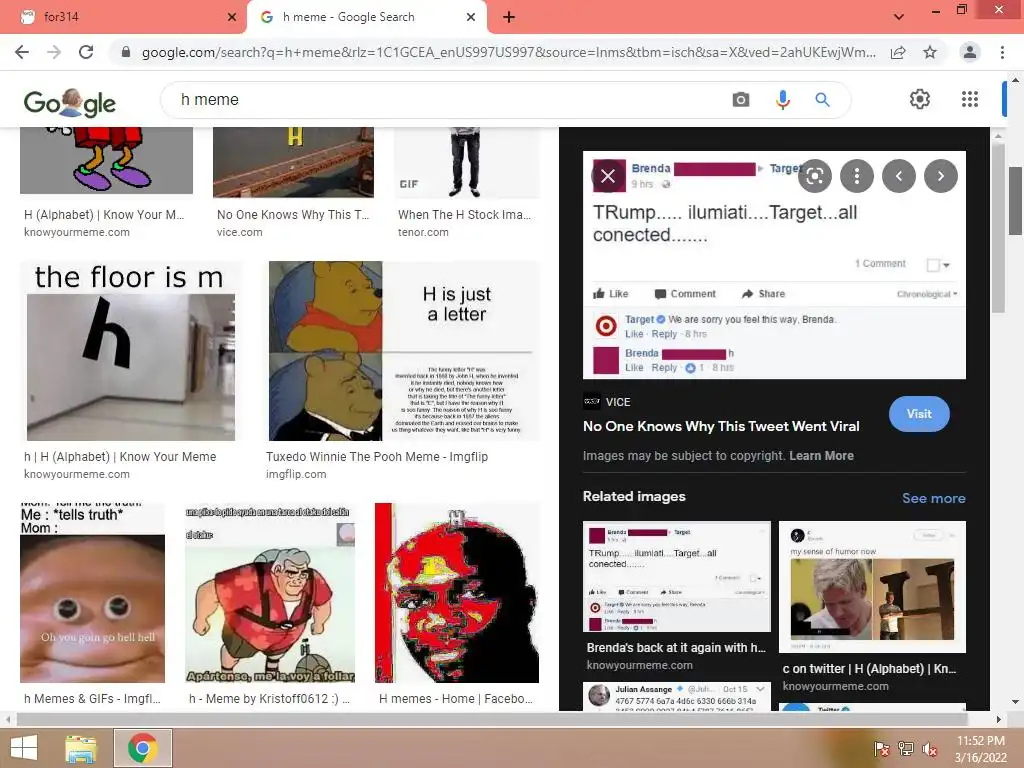Open Tuxedo Winnie The Pooh Meme - Imgflip
Viewport: 1024px width, 768px height.
(377, 456)
